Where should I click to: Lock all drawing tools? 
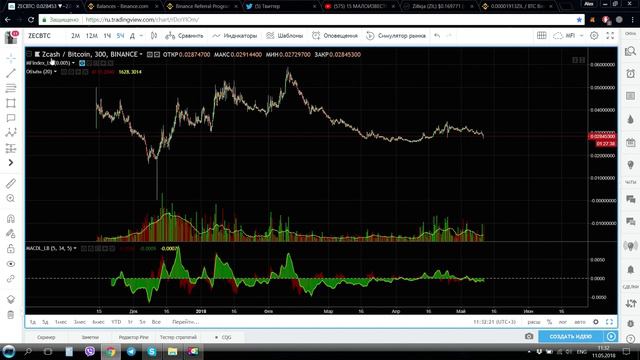[11, 249]
